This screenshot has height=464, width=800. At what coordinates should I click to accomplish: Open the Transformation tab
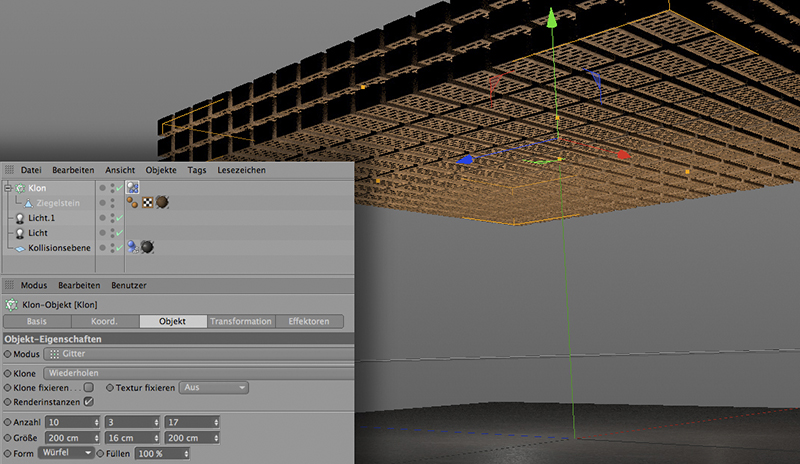point(240,322)
